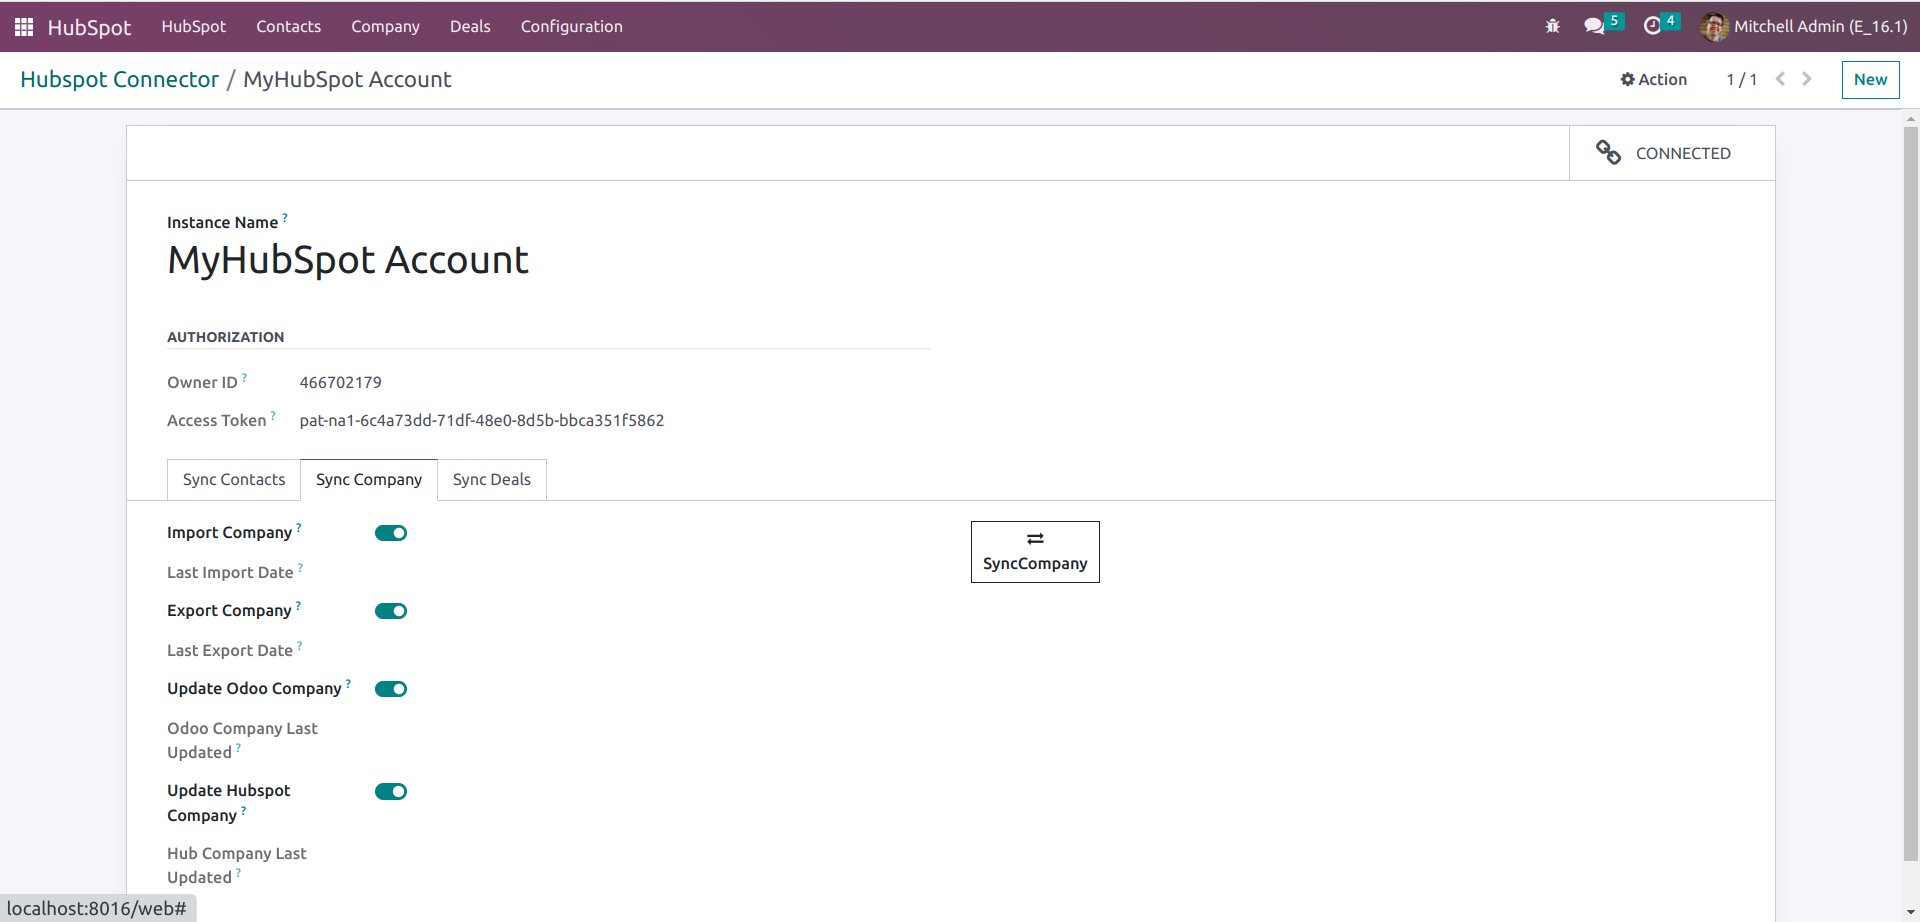Show Instance Name help tooltip mark
The width and height of the screenshot is (1920, 922).
pyautogui.click(x=285, y=217)
